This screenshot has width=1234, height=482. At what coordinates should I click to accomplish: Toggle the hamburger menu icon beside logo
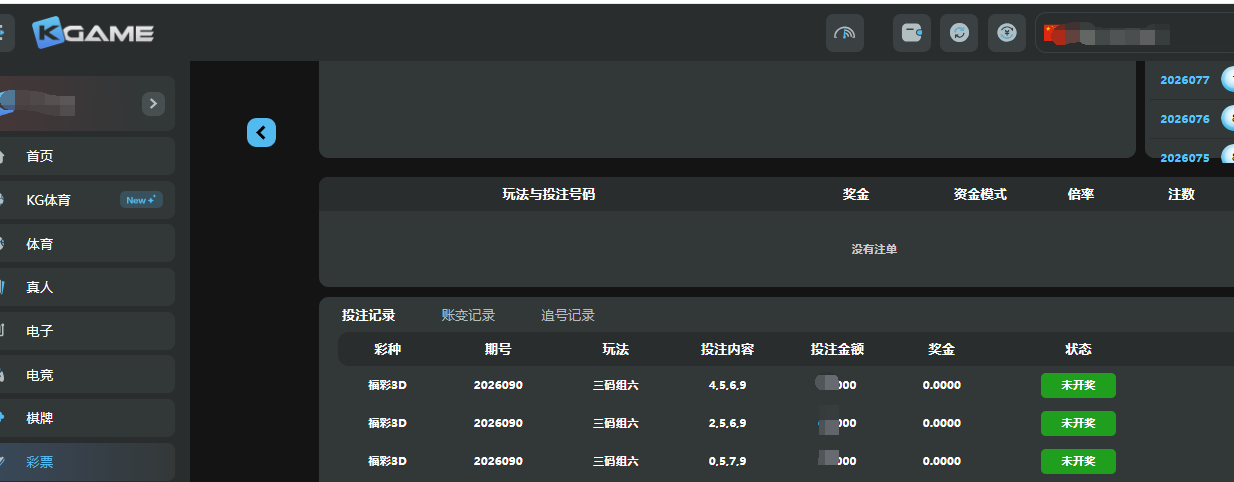point(4,33)
